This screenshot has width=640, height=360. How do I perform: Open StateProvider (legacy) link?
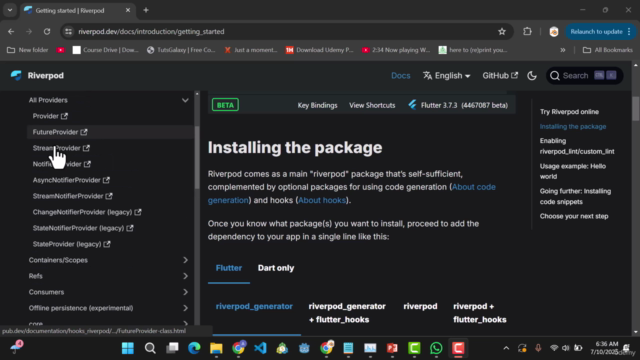point(71,244)
